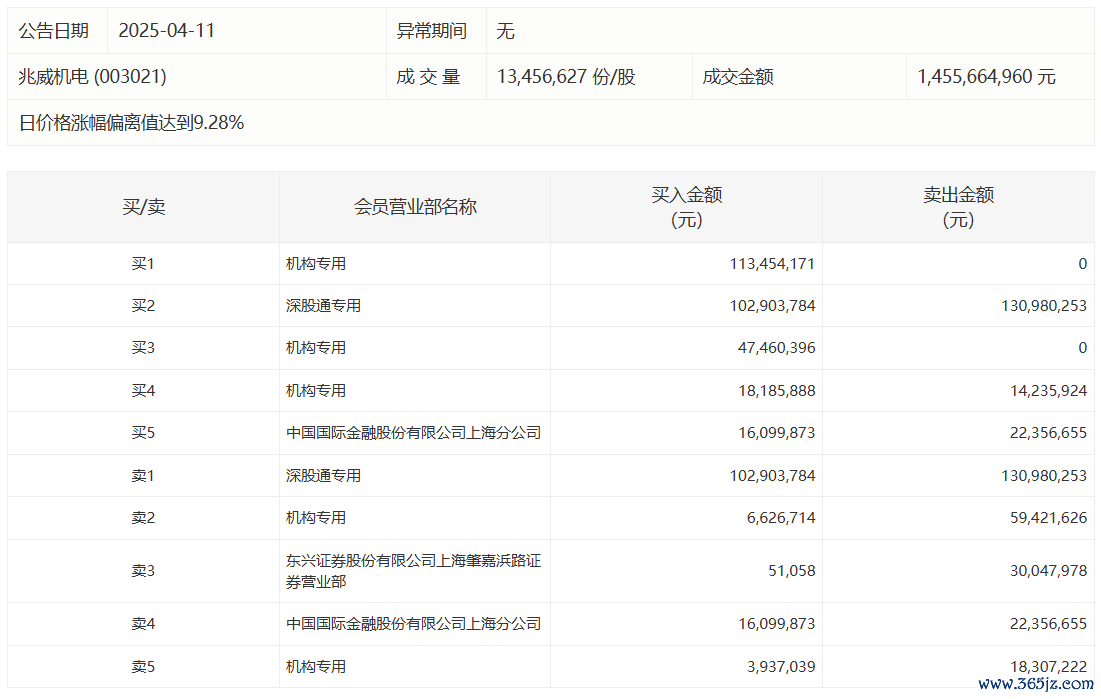Click the 买/卖 column header
1101x699 pixels.
(144, 207)
